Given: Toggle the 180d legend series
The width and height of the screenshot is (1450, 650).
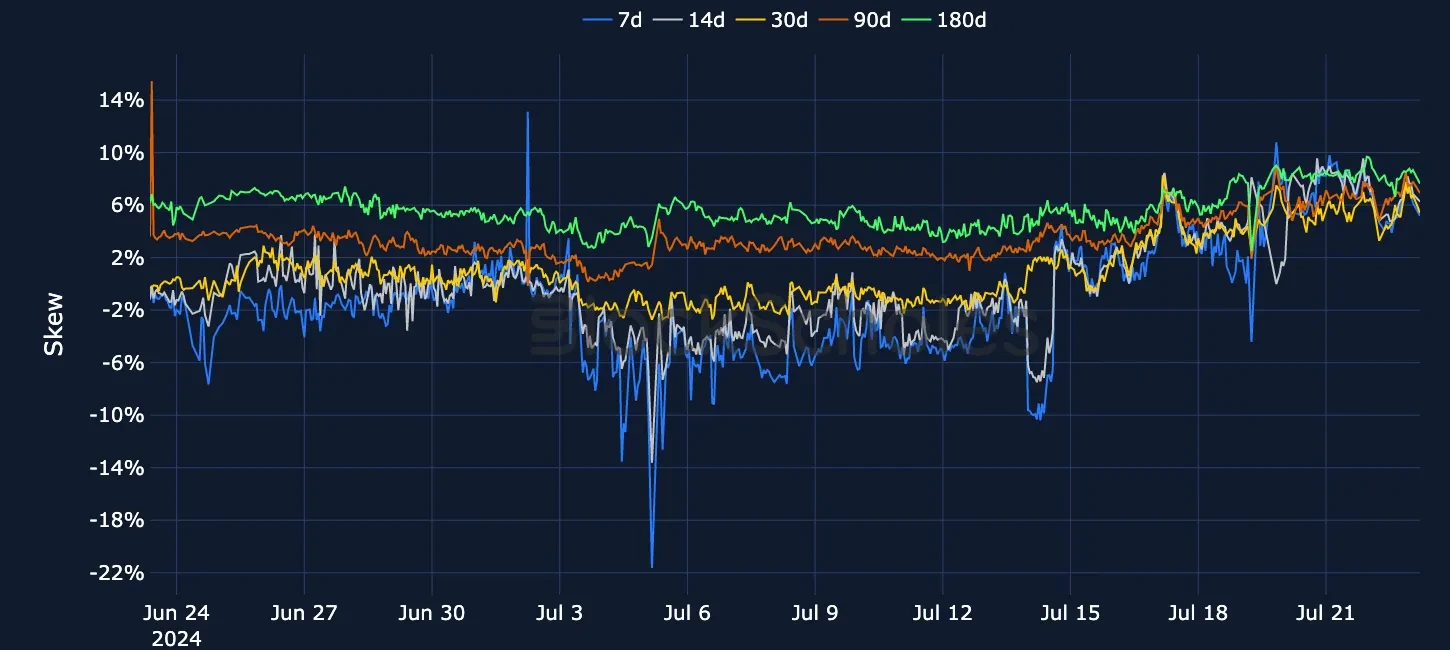Looking at the screenshot, I should [x=945, y=20].
